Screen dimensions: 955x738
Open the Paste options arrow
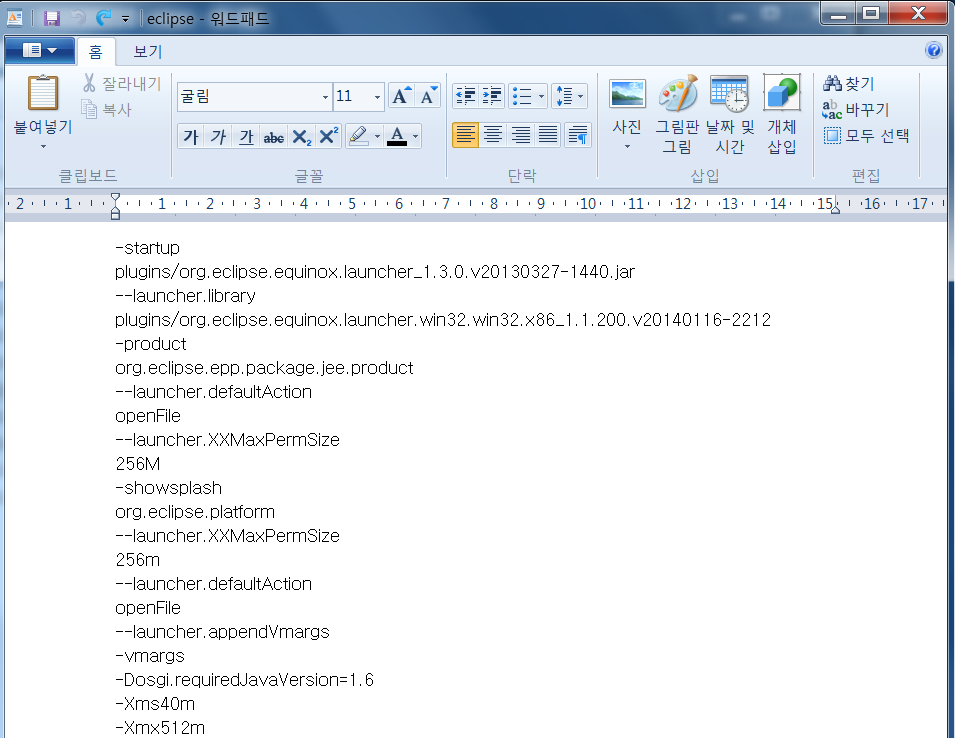coord(43,146)
